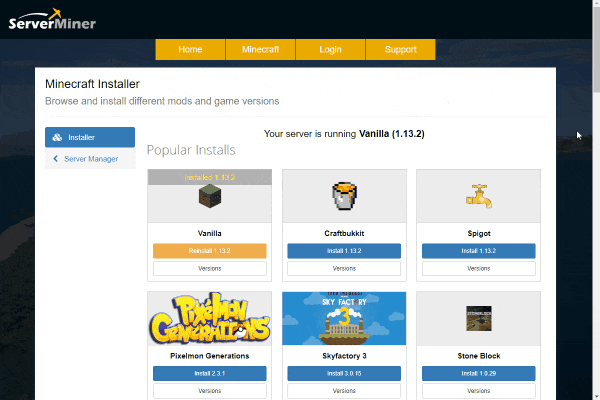Open Versions list for Stone Block
This screenshot has width=600, height=400.
click(x=479, y=391)
